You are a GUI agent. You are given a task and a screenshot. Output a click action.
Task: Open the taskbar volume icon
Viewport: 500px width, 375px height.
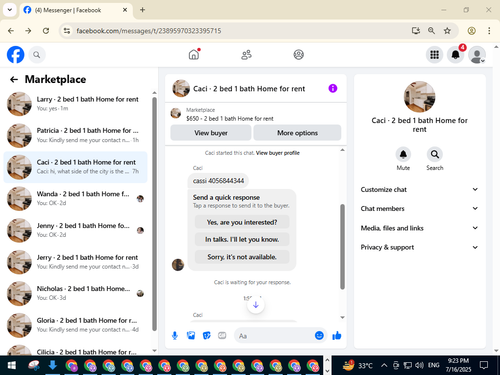(x=419, y=366)
